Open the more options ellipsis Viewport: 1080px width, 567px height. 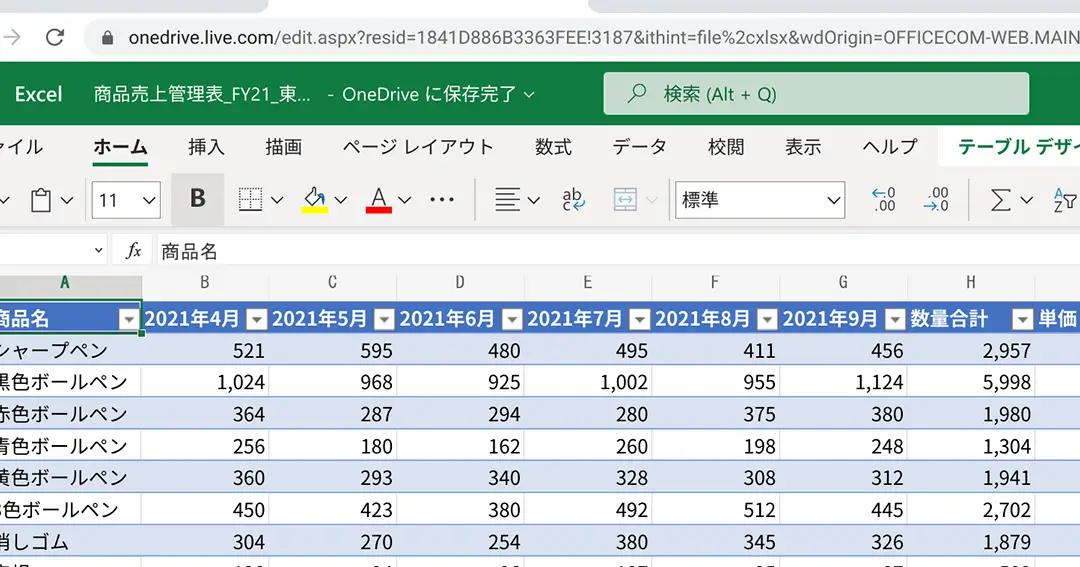tap(442, 200)
